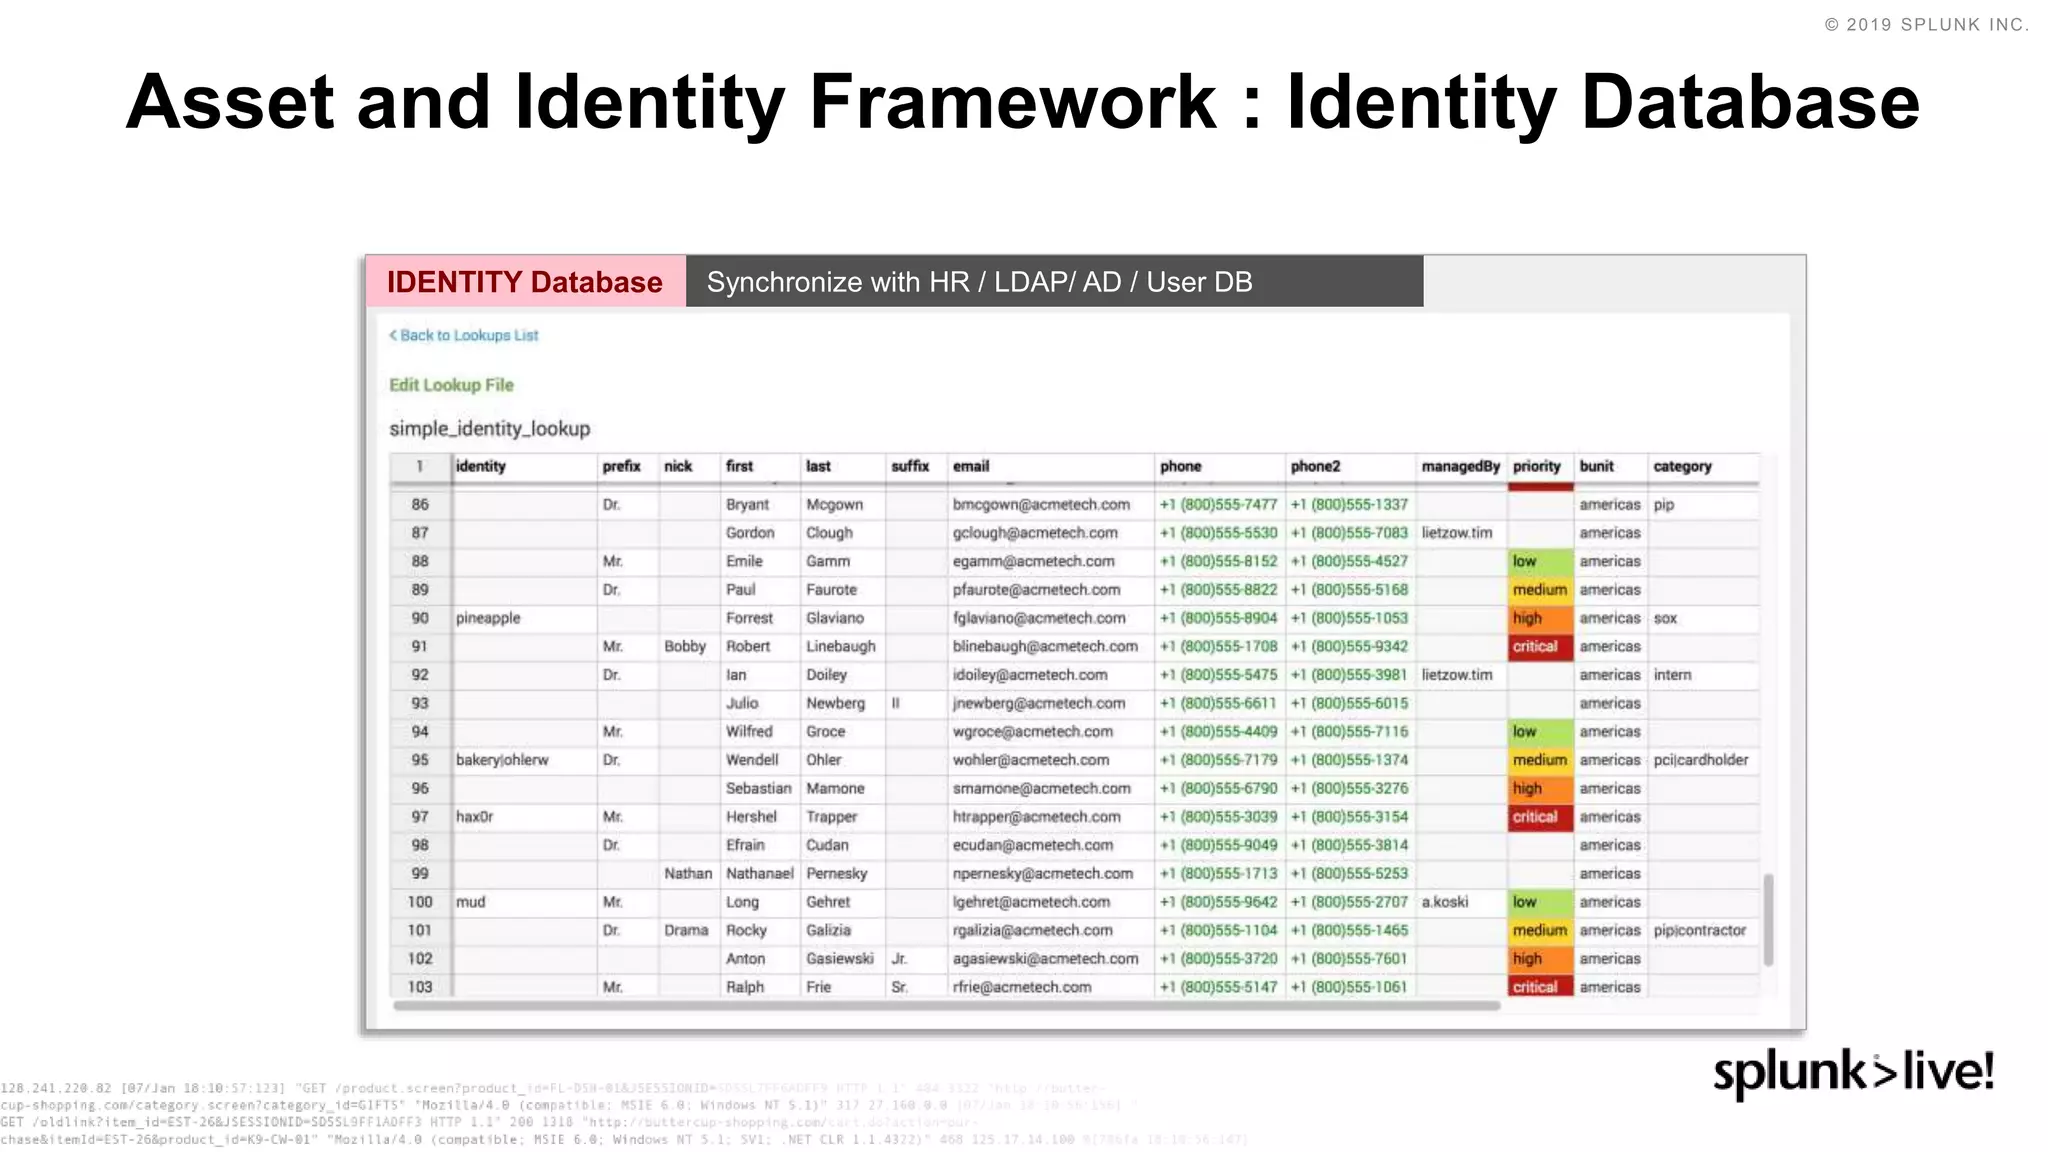Select the bakery|ohlerw identity cell
This screenshot has width=2048, height=1152.
tap(524, 760)
